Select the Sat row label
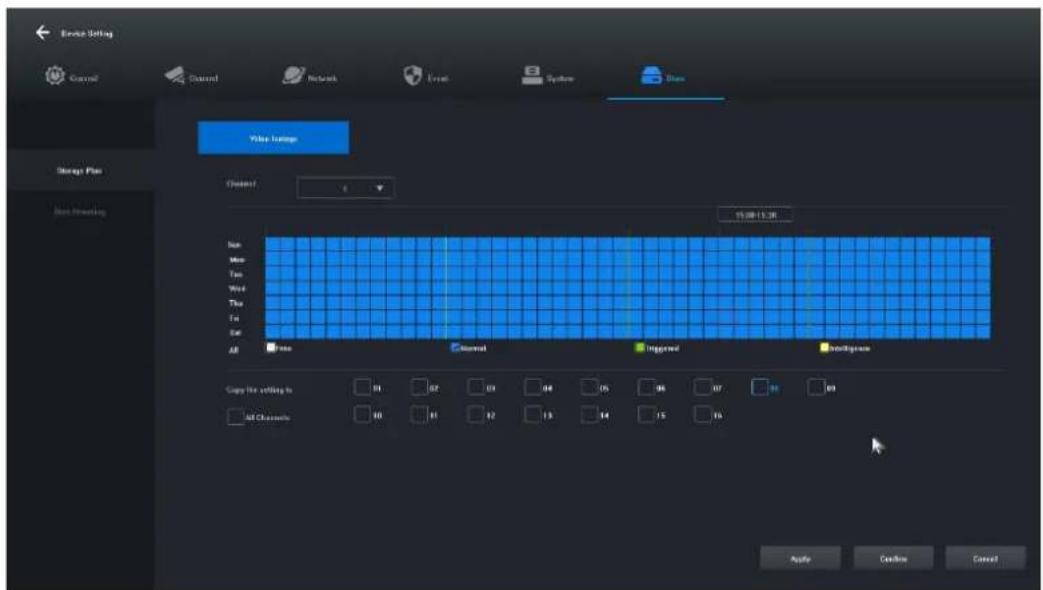The image size is (1043, 590). pos(235,333)
